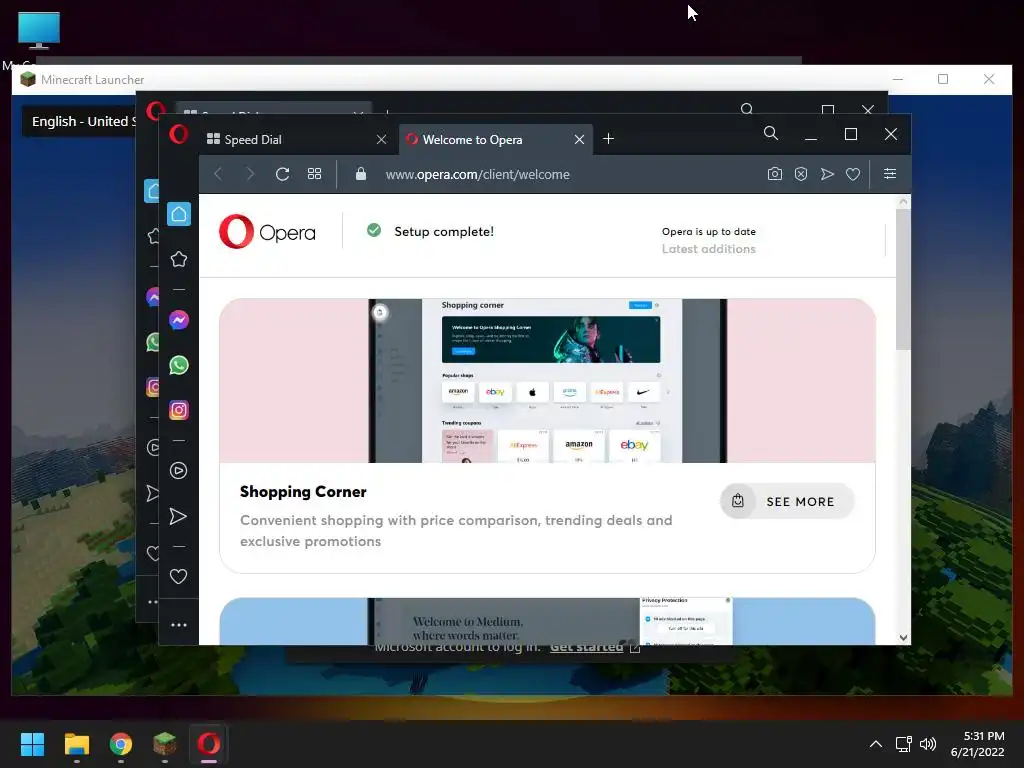This screenshot has height=768, width=1024.
Task: Click scrollbar down arrow
Action: (x=903, y=638)
